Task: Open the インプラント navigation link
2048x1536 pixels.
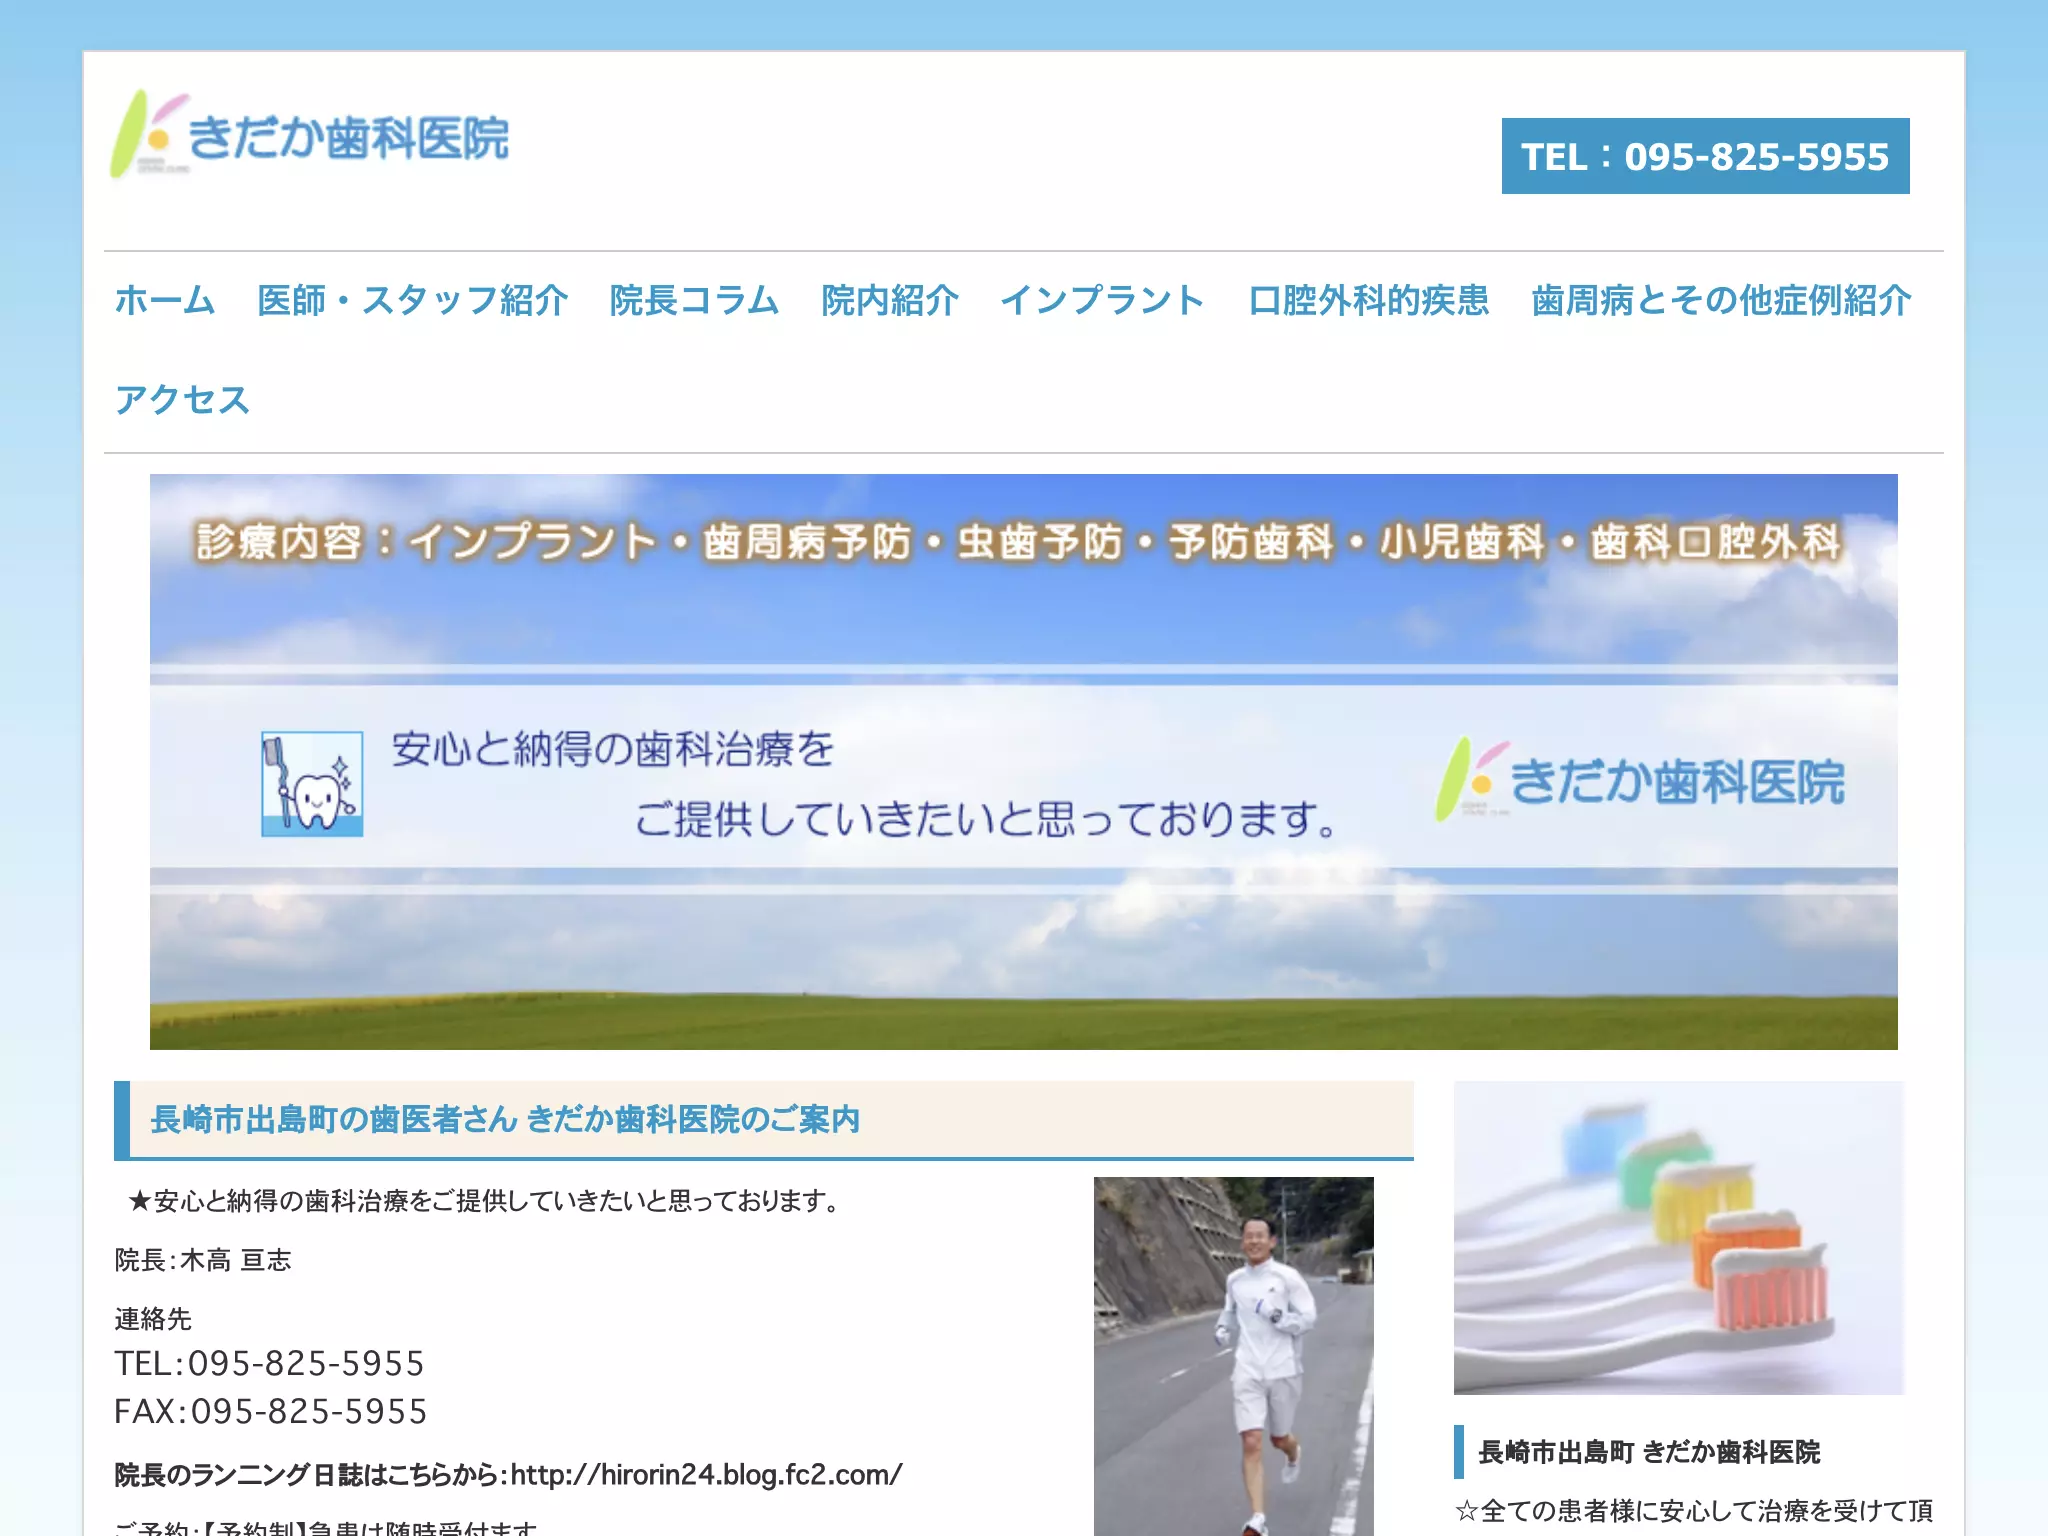Action: (x=1103, y=300)
